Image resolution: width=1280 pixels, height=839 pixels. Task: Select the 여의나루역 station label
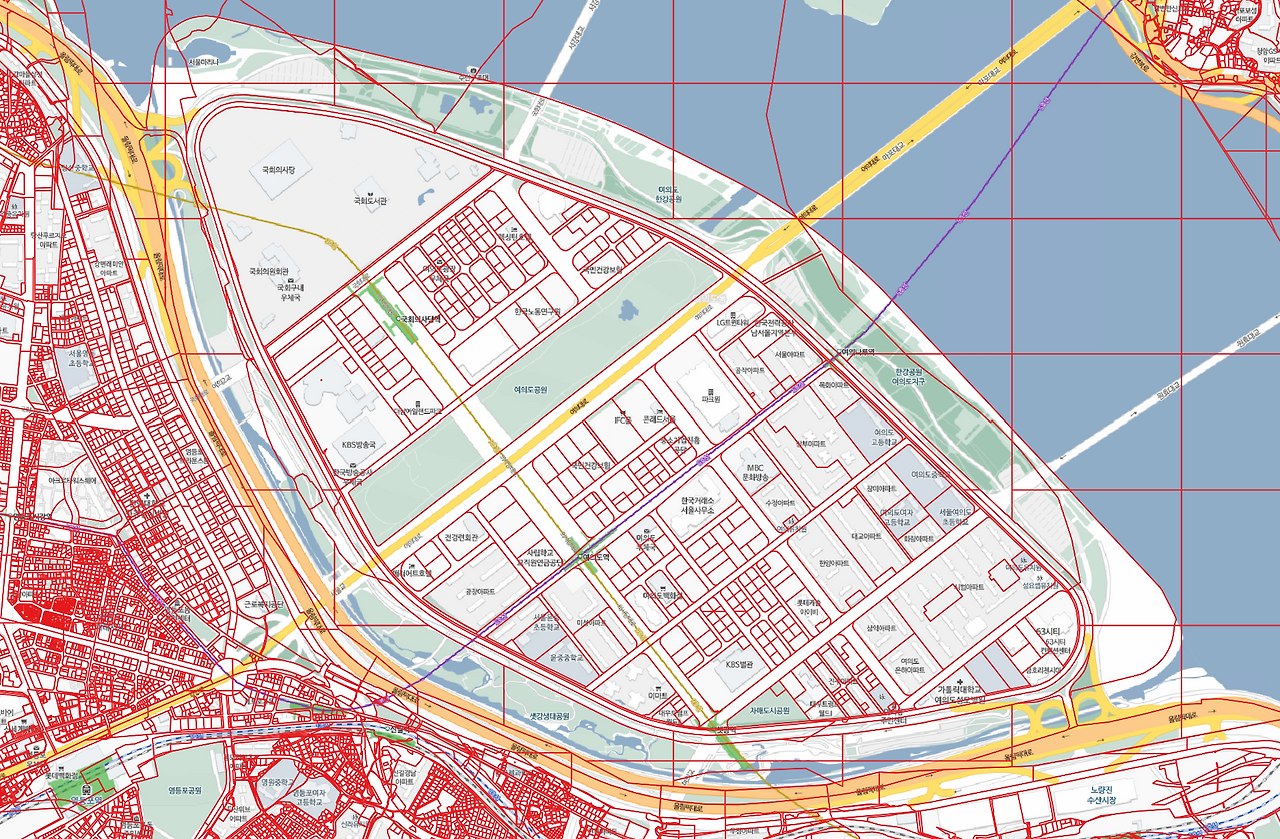tap(857, 353)
